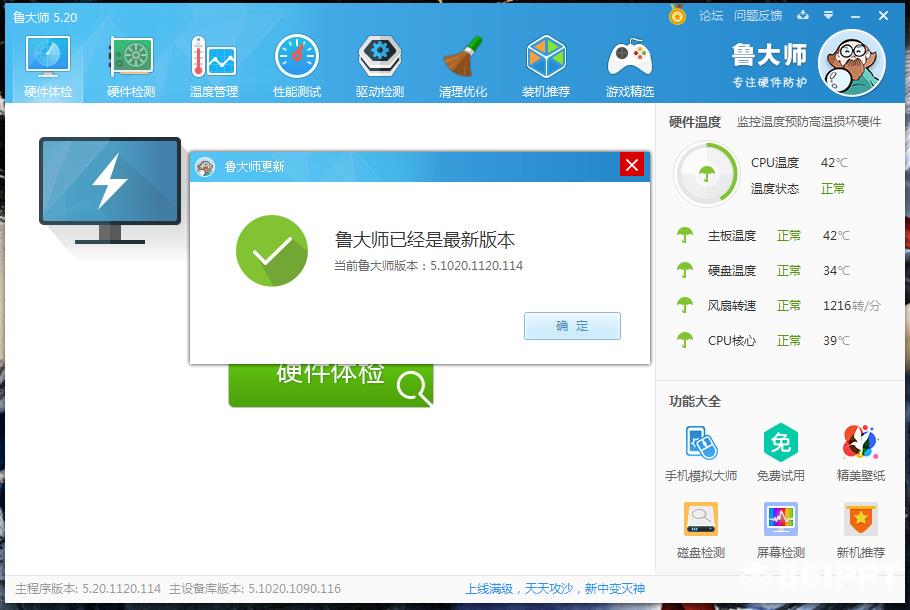Click the medal icon in title bar
The image size is (910, 610).
point(677,16)
